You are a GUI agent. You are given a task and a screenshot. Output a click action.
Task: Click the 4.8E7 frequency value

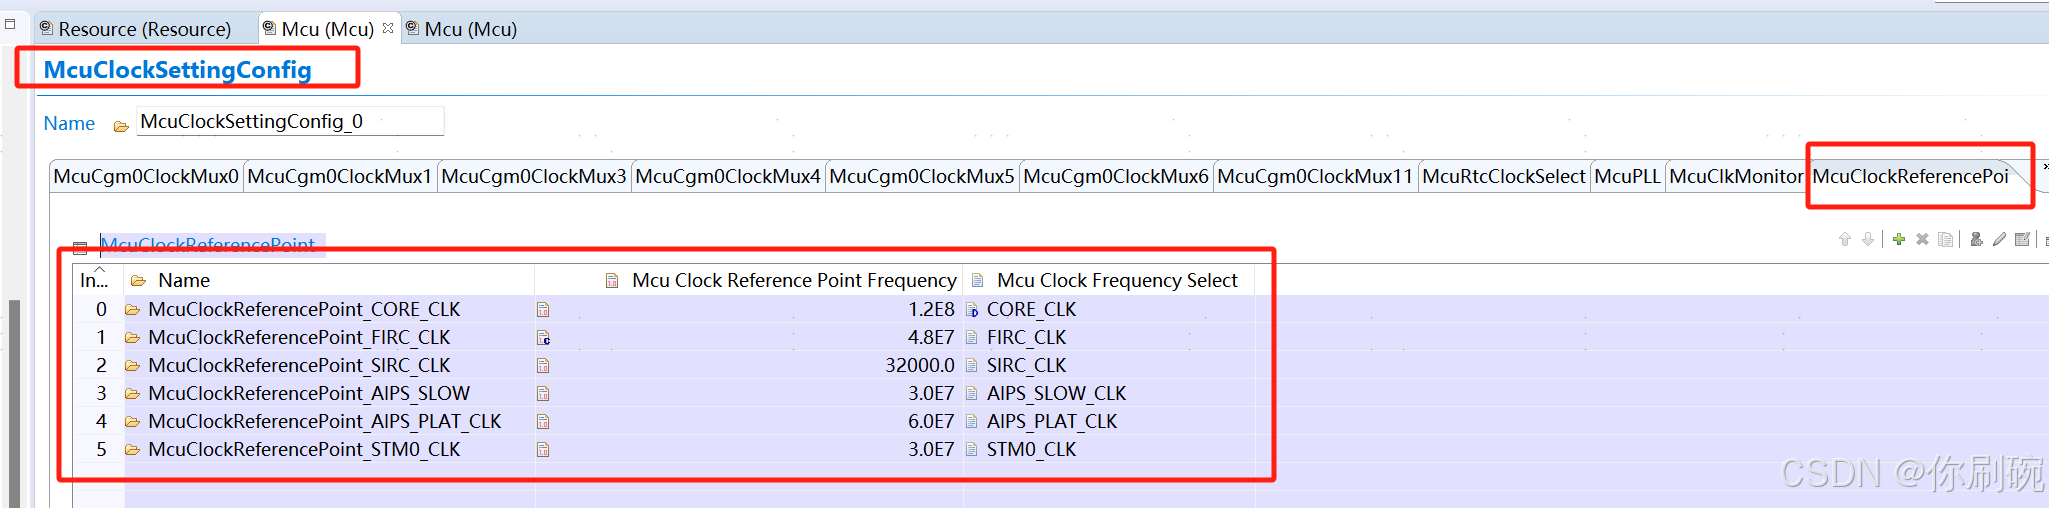(x=931, y=338)
